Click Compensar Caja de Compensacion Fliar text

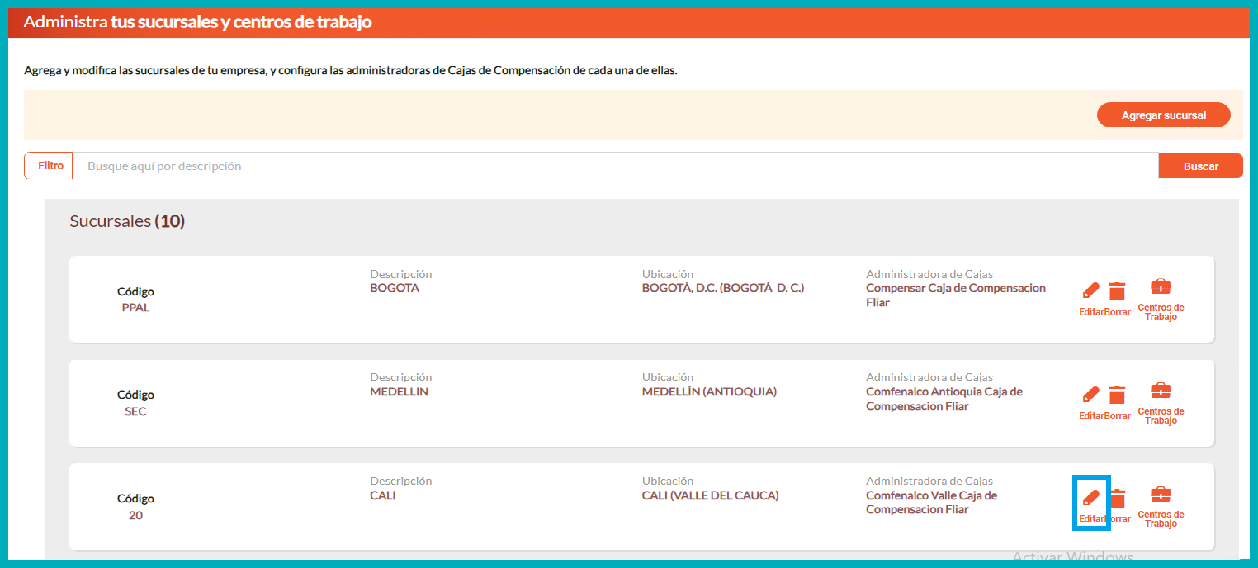956,295
